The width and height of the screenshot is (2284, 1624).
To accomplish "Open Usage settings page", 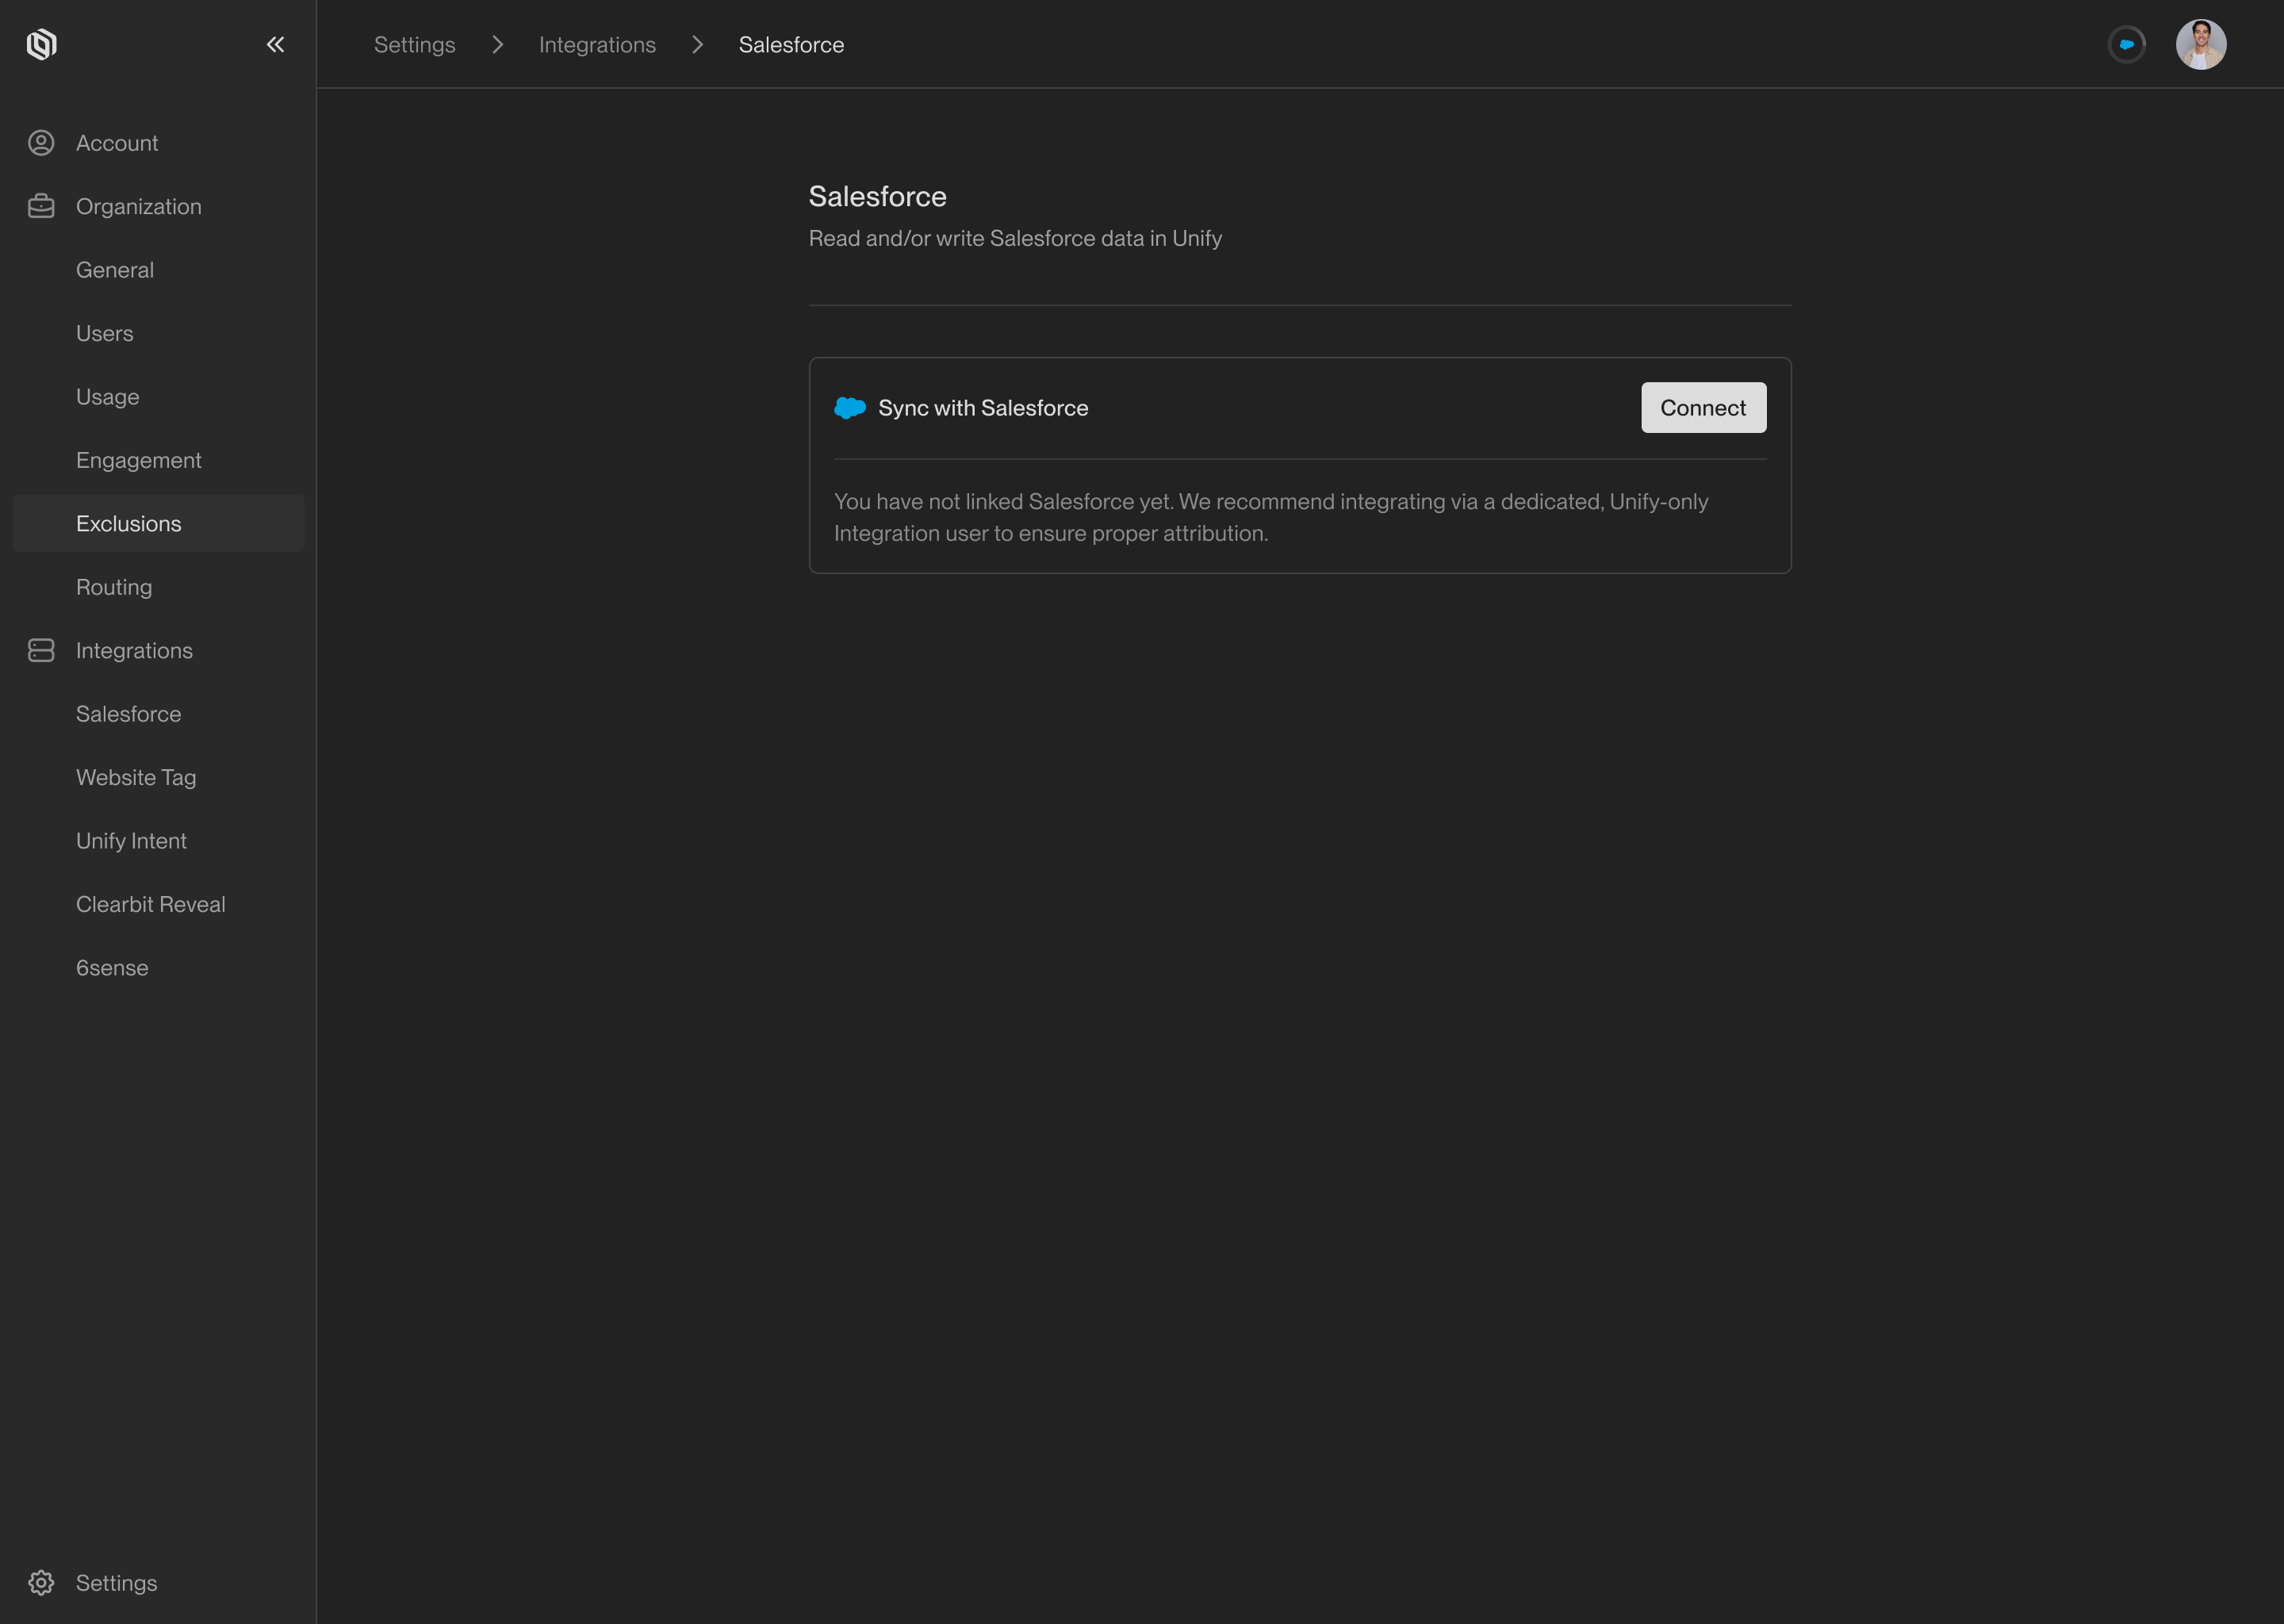I will pos(108,397).
